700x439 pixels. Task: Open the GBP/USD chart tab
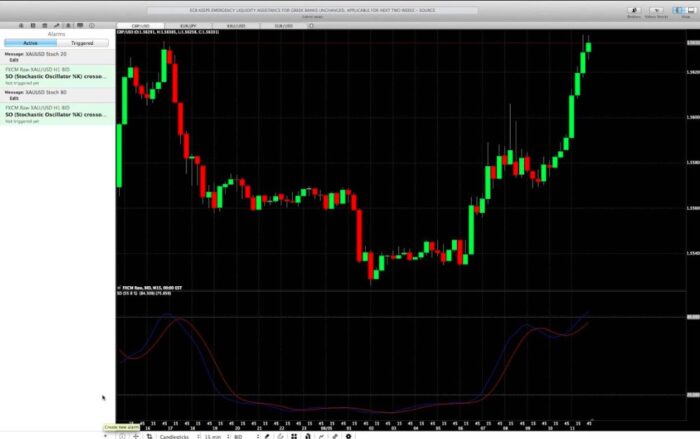(x=140, y=26)
